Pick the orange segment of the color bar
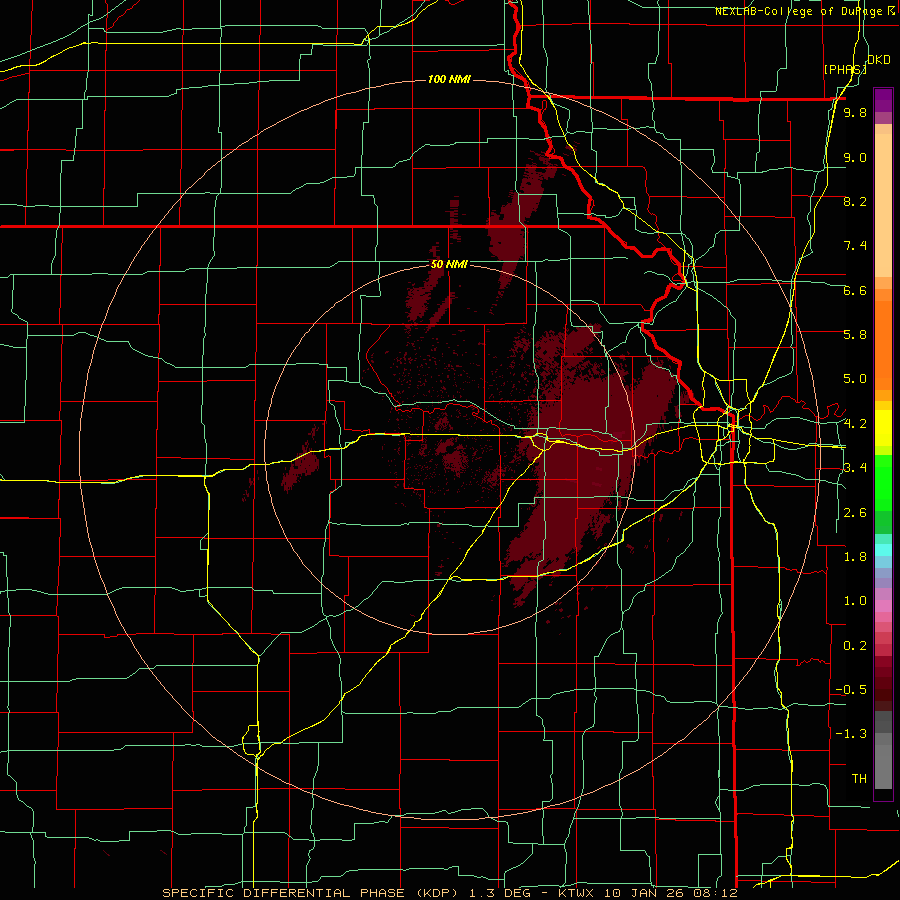The height and width of the screenshot is (900, 900). (883, 344)
